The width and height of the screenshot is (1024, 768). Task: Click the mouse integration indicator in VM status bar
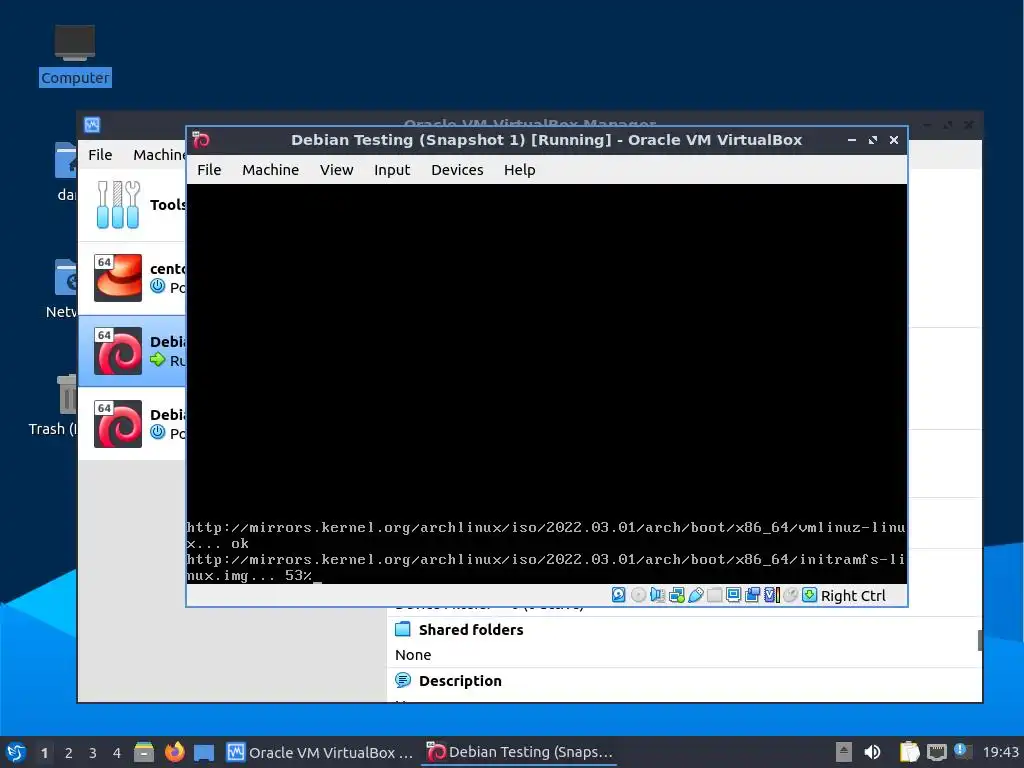790,595
